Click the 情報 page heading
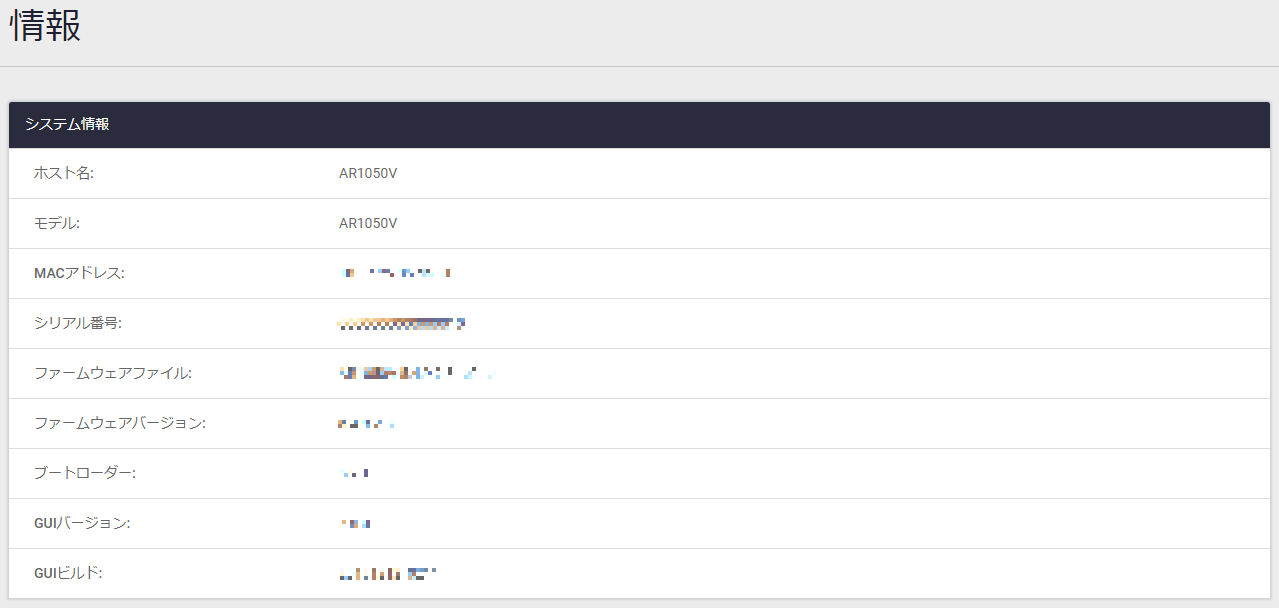Viewport: 1279px width, 608px height. coord(45,27)
